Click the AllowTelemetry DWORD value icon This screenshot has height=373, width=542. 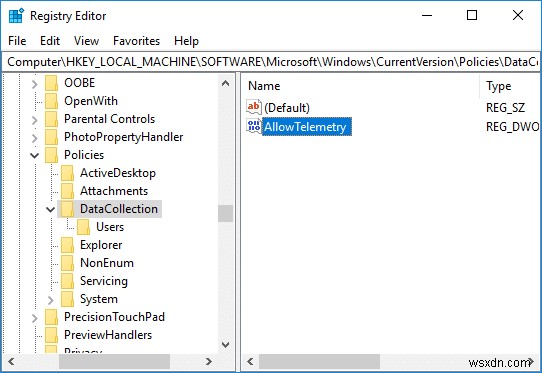254,126
